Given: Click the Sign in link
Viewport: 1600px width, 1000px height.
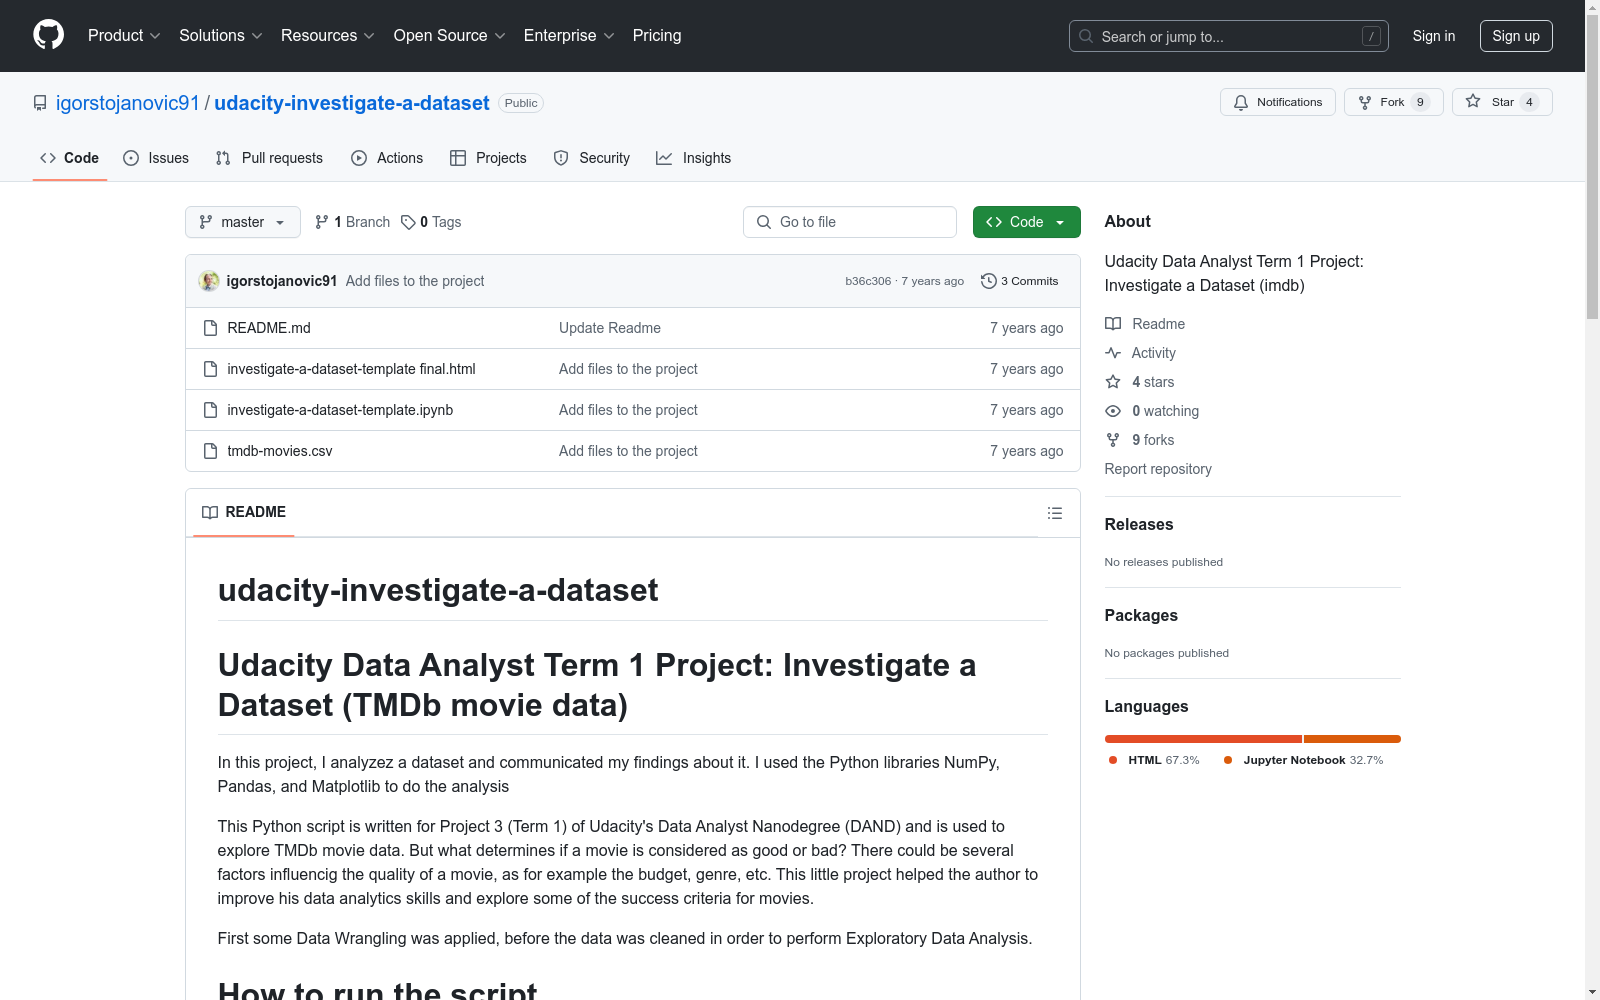Looking at the screenshot, I should [1434, 36].
